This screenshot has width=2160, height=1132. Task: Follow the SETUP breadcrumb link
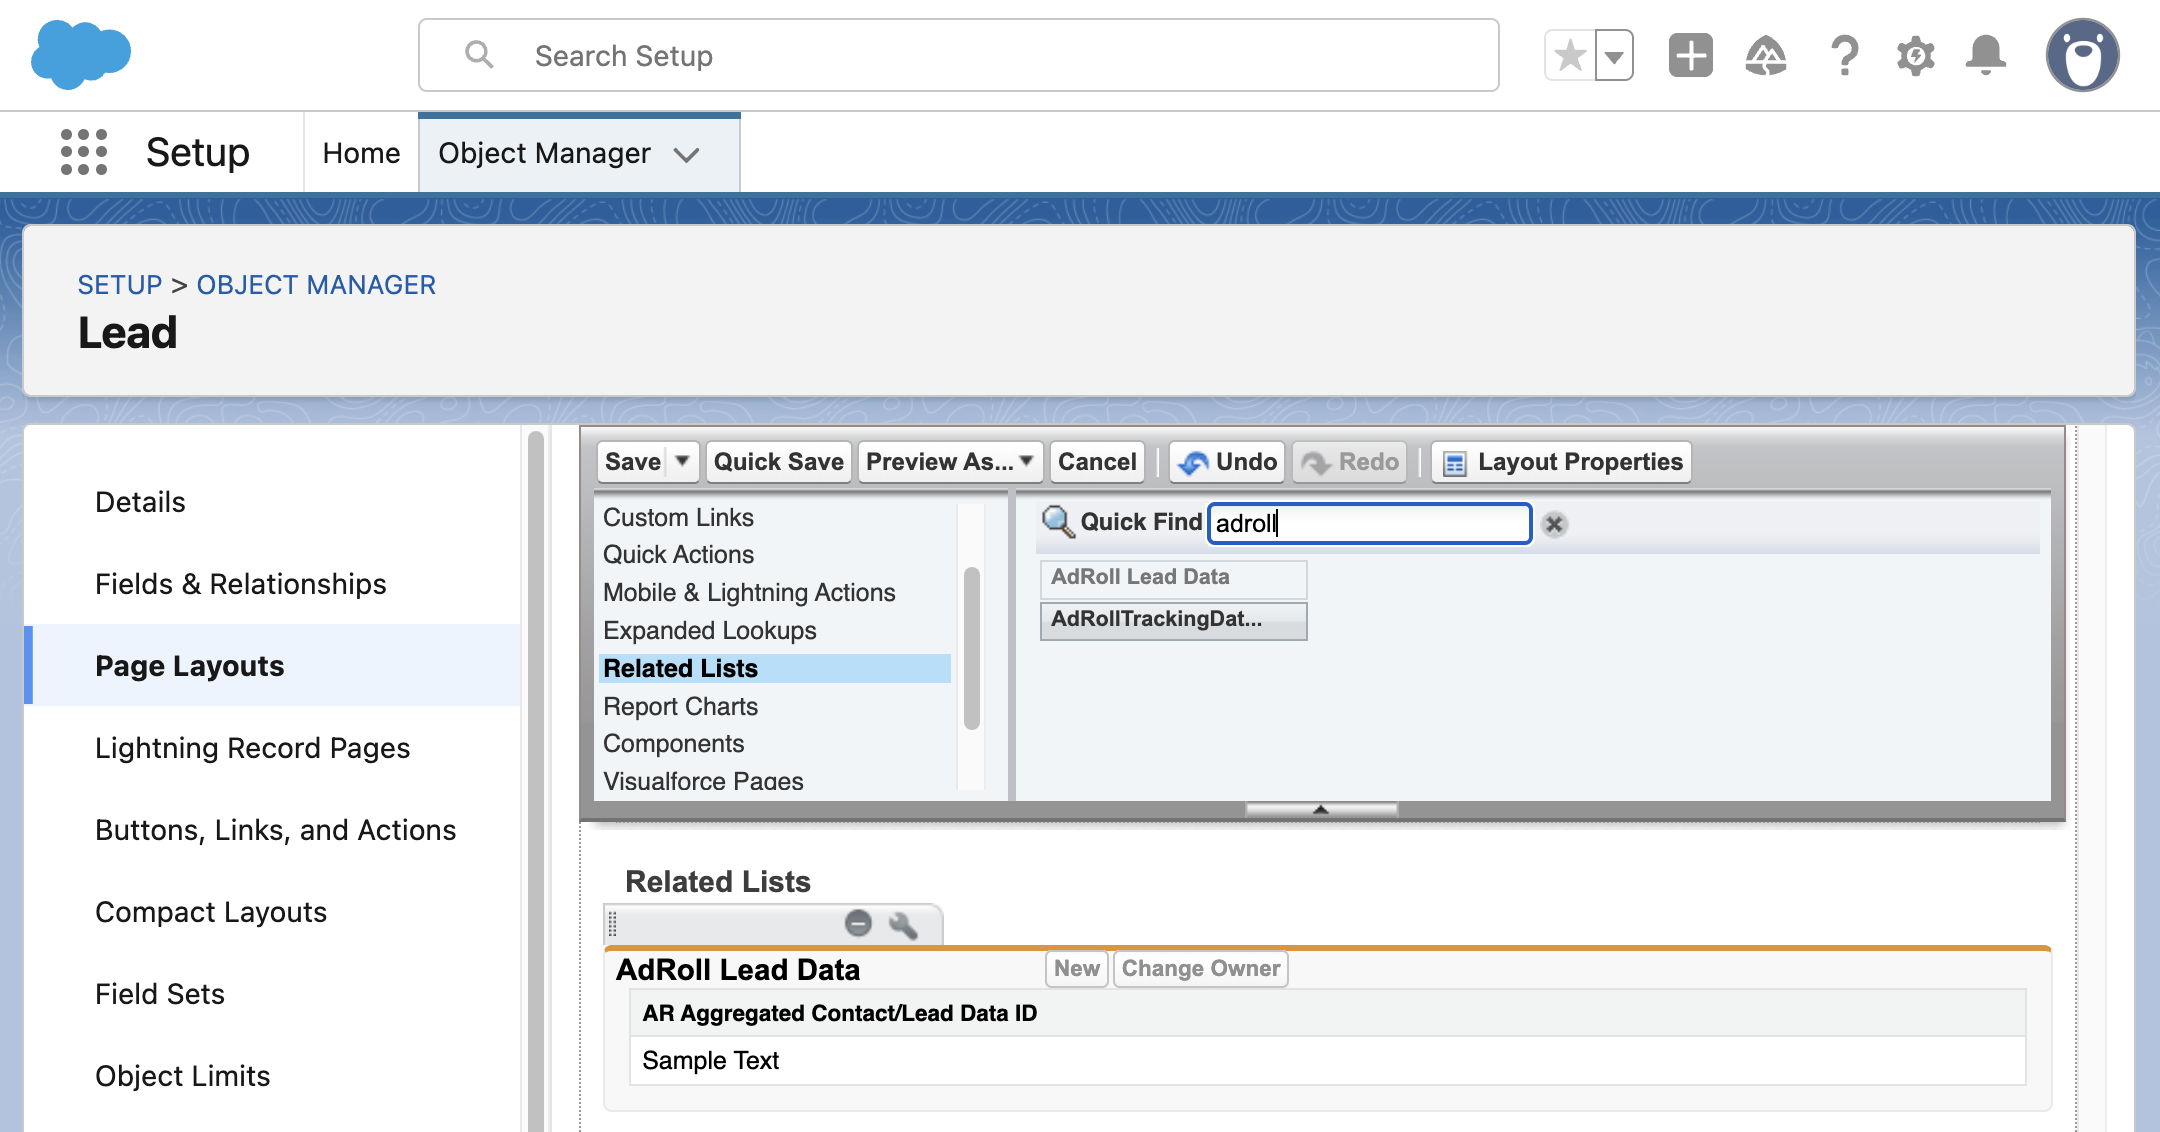(120, 285)
